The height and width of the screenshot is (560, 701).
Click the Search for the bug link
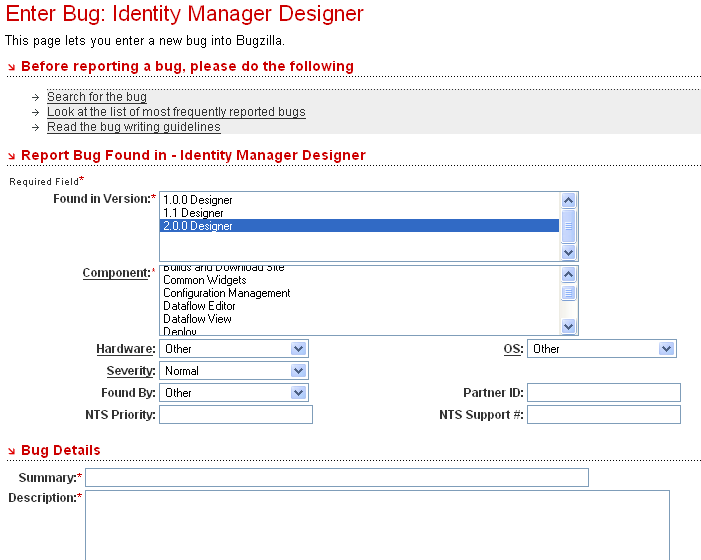point(97,97)
